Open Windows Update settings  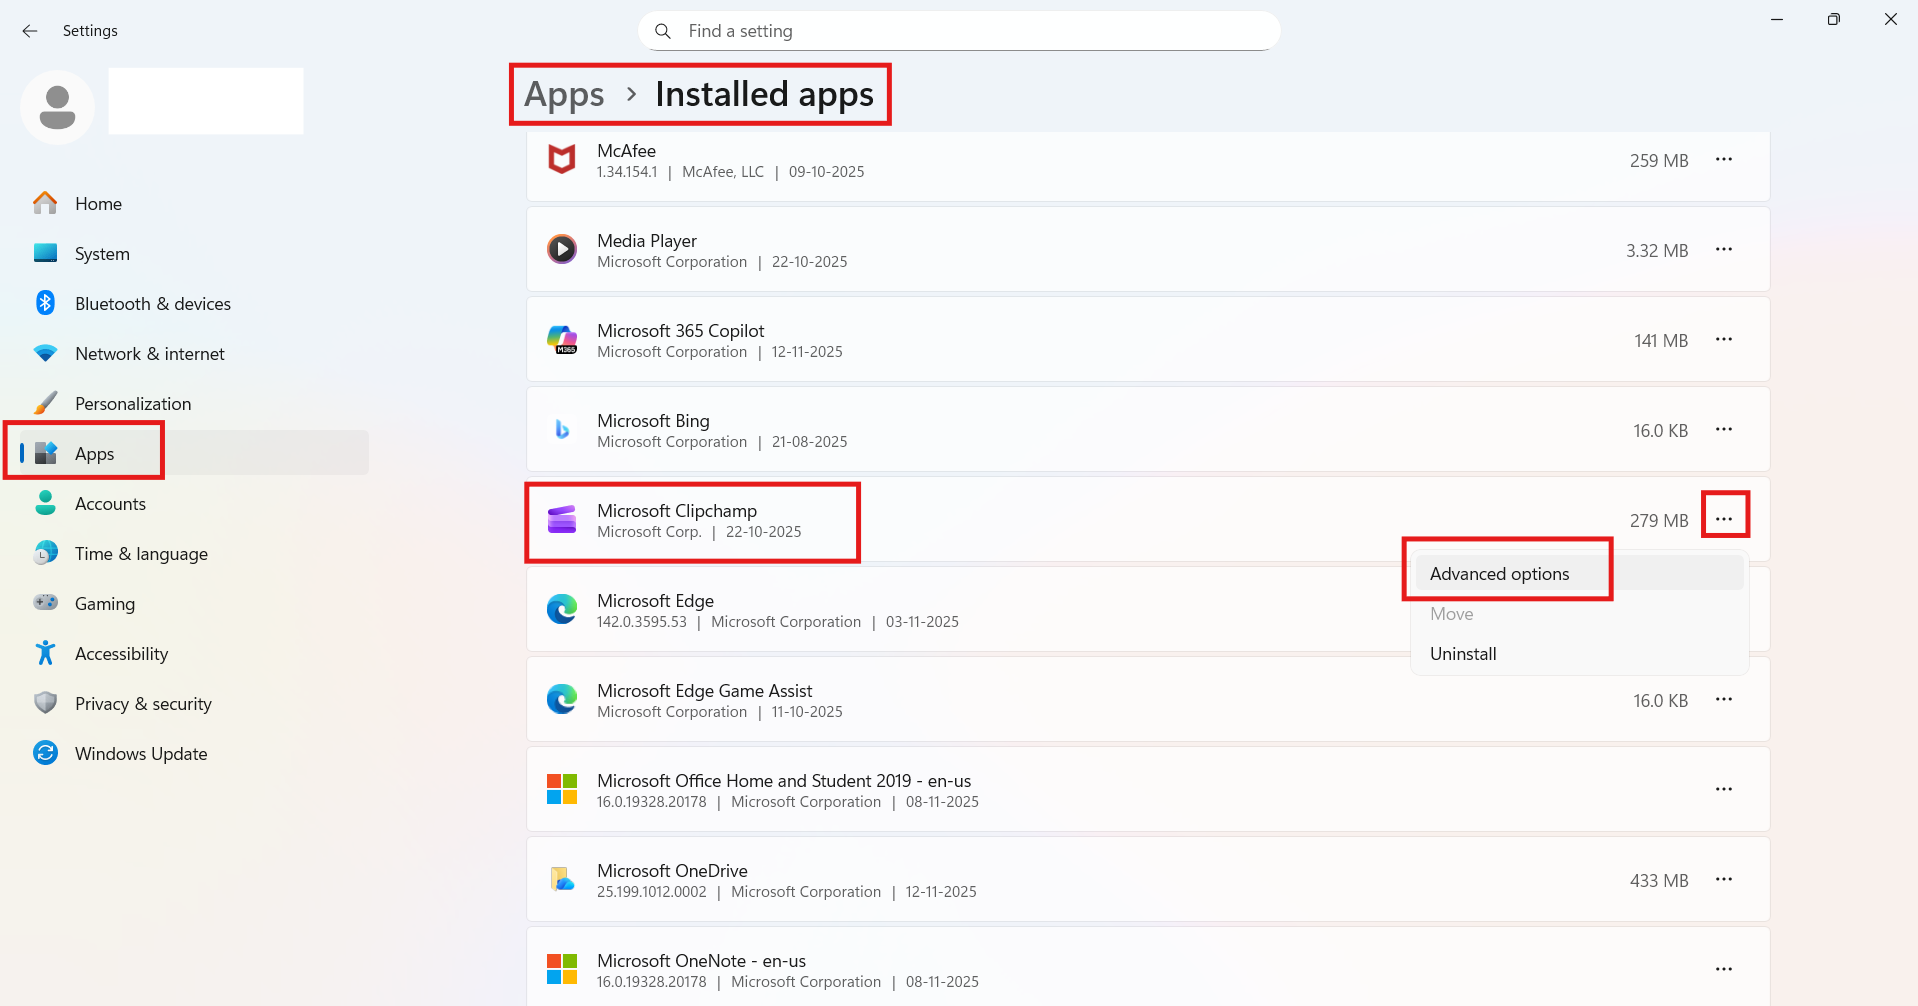[x=141, y=753]
